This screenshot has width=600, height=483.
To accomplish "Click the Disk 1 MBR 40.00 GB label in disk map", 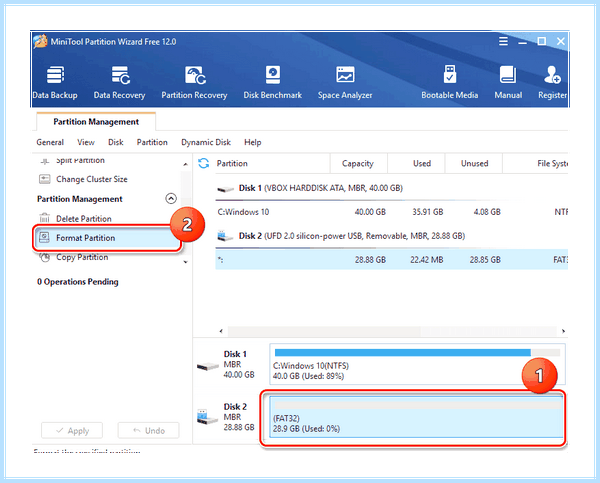I will (x=239, y=364).
